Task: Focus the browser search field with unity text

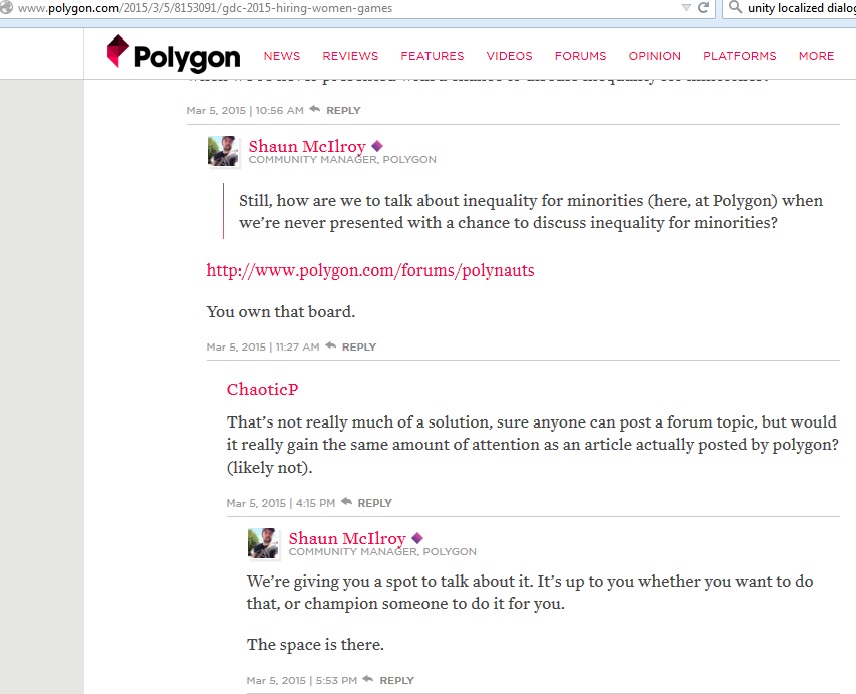Action: coord(801,8)
